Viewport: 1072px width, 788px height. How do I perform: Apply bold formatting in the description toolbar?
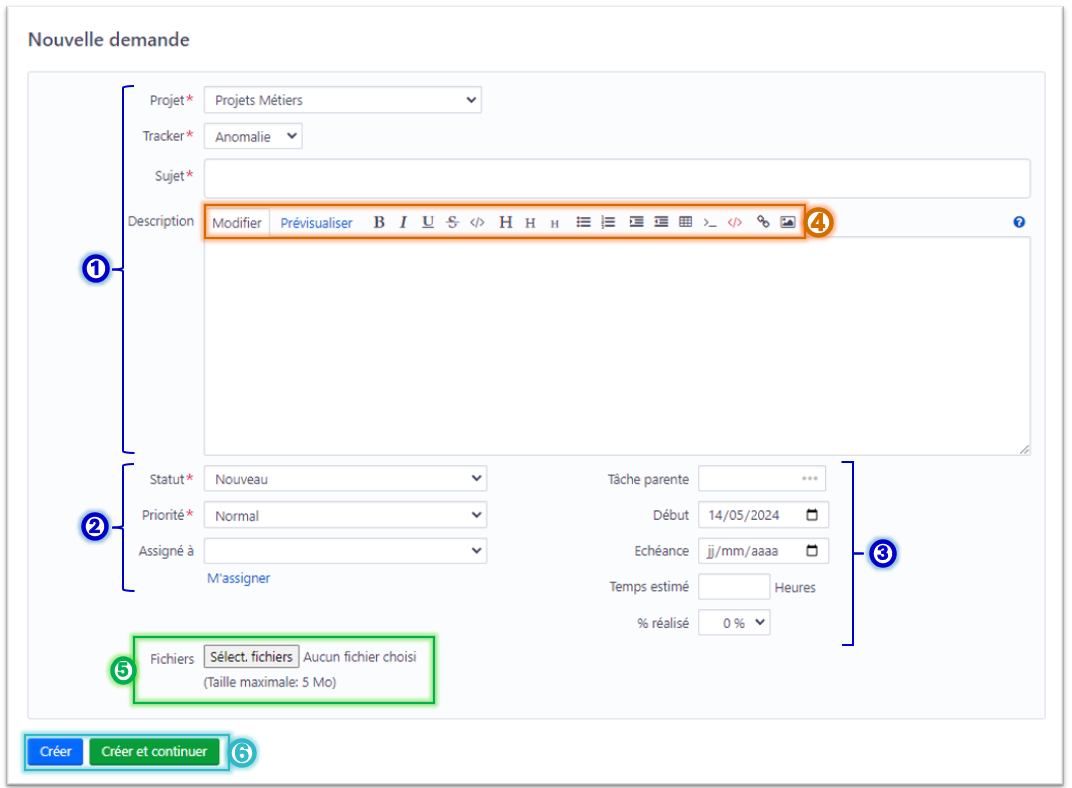tap(378, 222)
